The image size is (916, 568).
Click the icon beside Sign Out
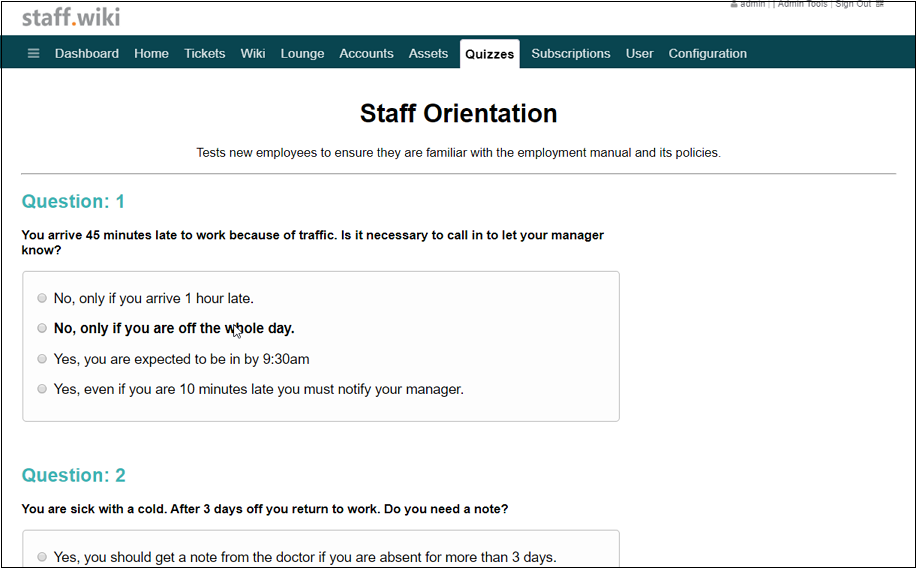pyautogui.click(x=880, y=4)
